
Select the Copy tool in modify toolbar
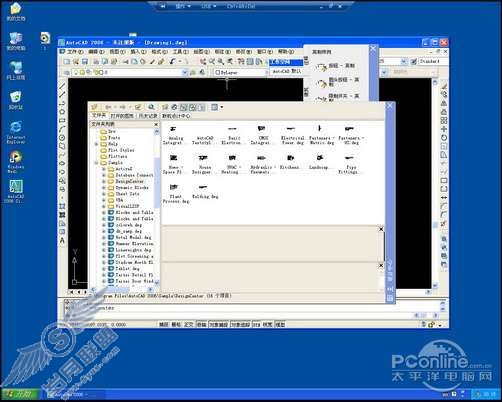click(444, 95)
